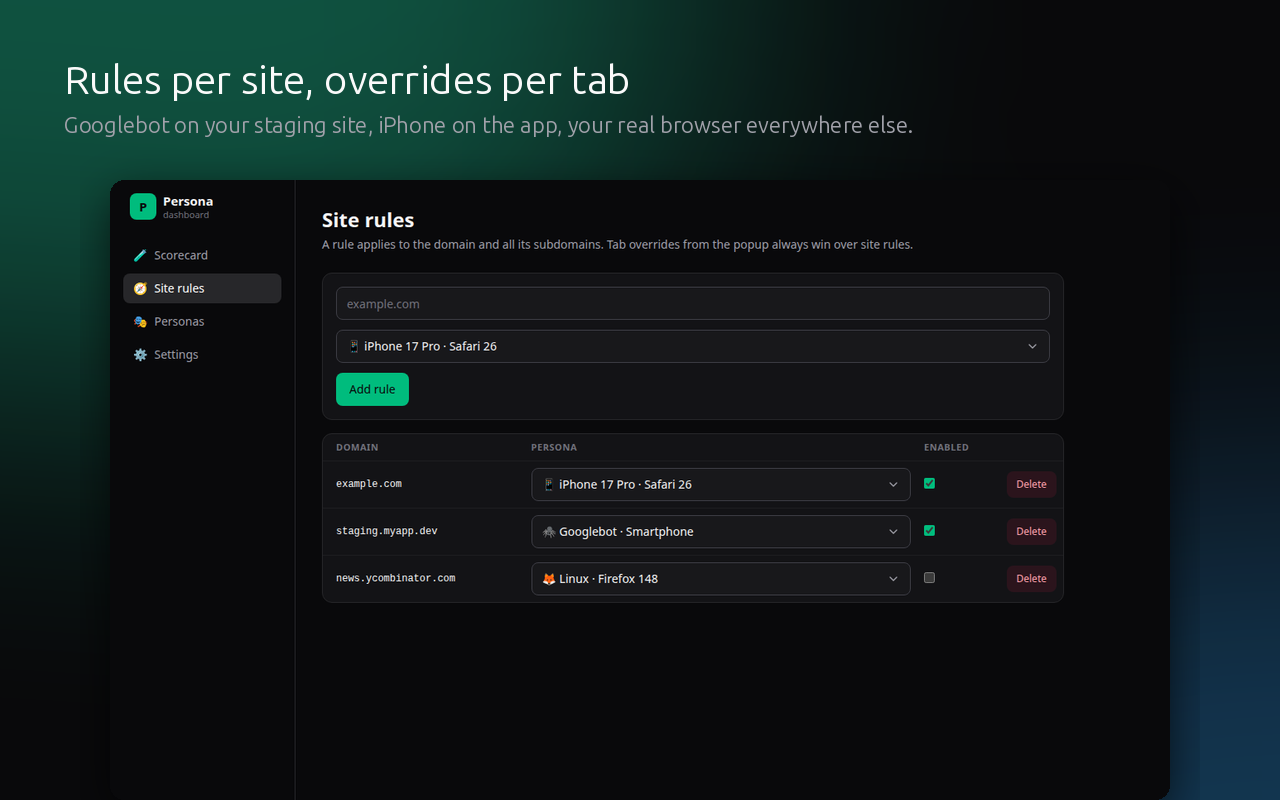Click the Site rules compass icon

[x=140, y=288]
